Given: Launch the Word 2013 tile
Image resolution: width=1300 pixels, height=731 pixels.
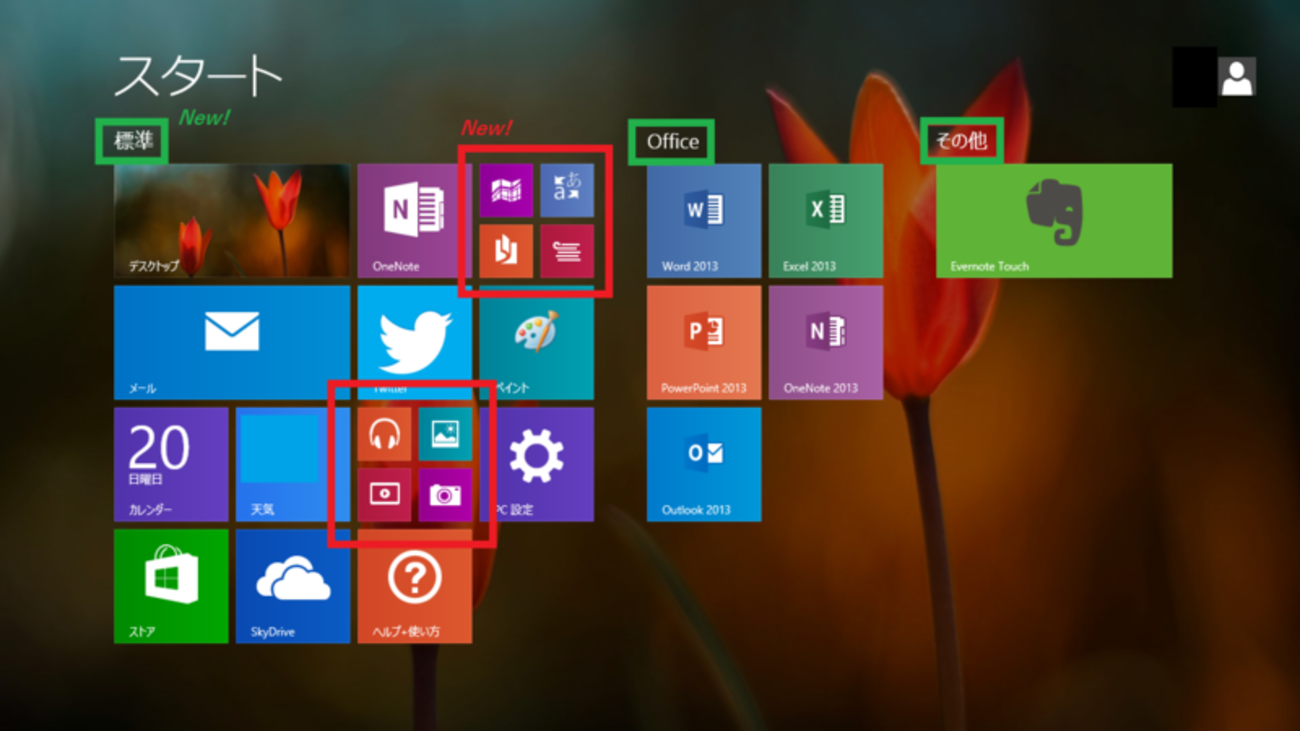Looking at the screenshot, I should 704,221.
